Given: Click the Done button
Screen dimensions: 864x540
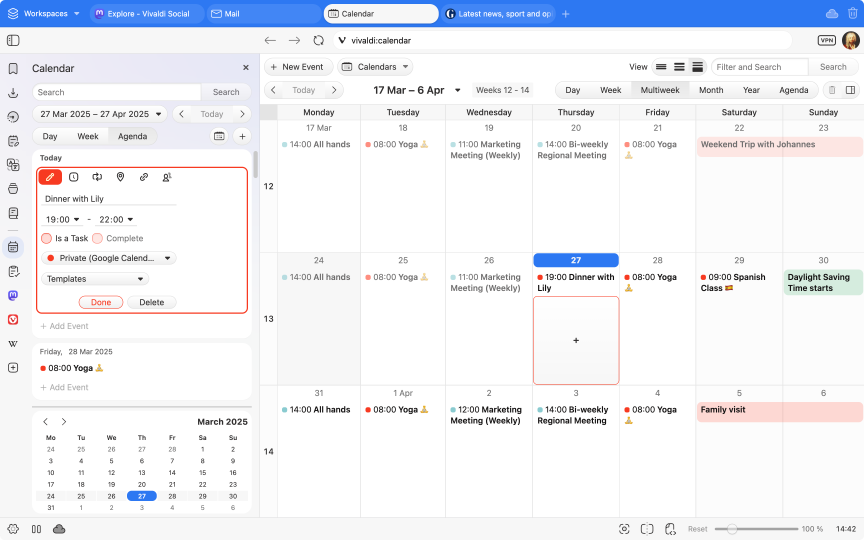Looking at the screenshot, I should coord(101,302).
